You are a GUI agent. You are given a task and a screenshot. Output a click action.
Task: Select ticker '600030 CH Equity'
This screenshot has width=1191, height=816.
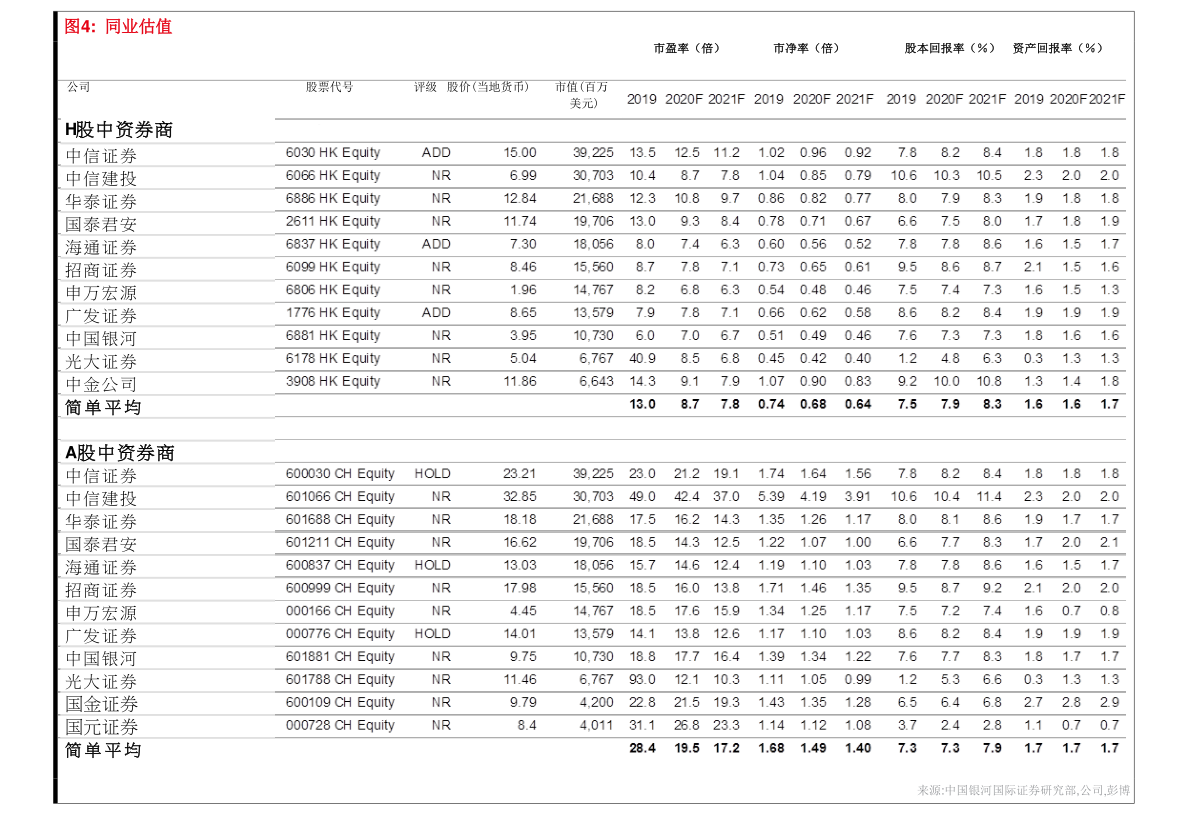[x=340, y=473]
